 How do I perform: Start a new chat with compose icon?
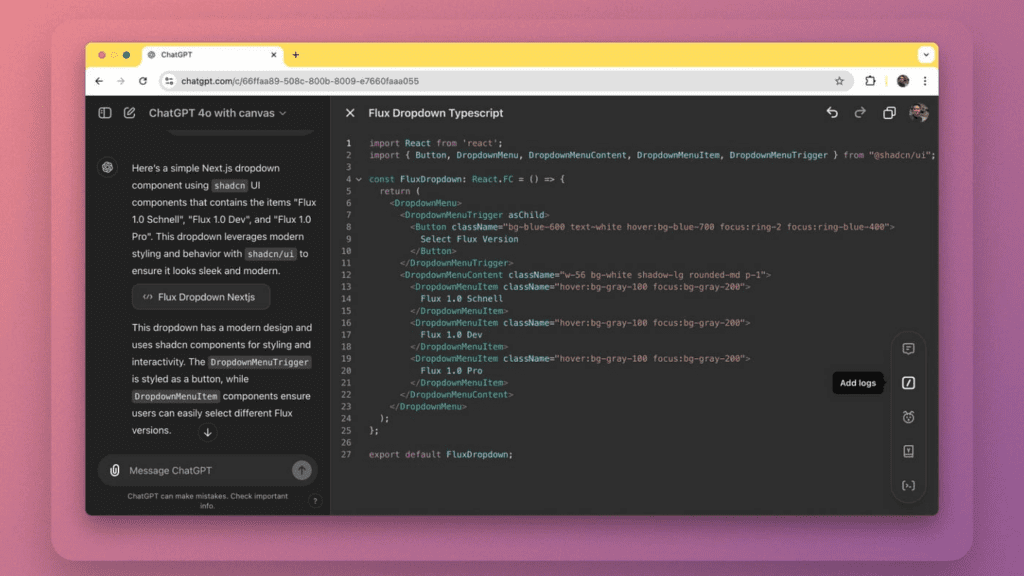click(x=129, y=113)
